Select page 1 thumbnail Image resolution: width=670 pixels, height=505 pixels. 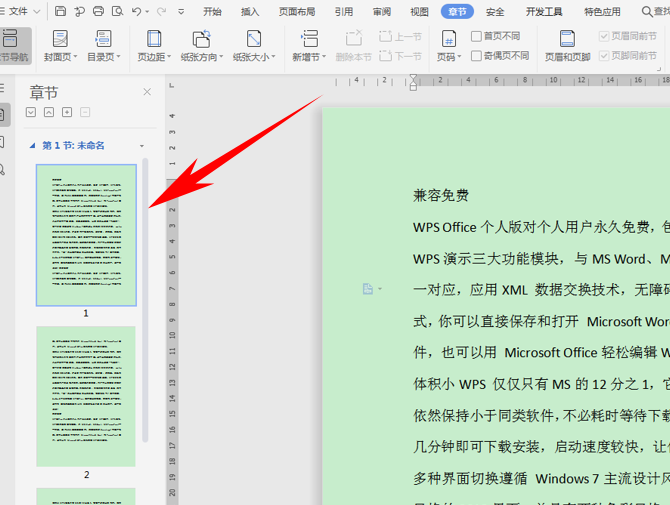tap(86, 235)
